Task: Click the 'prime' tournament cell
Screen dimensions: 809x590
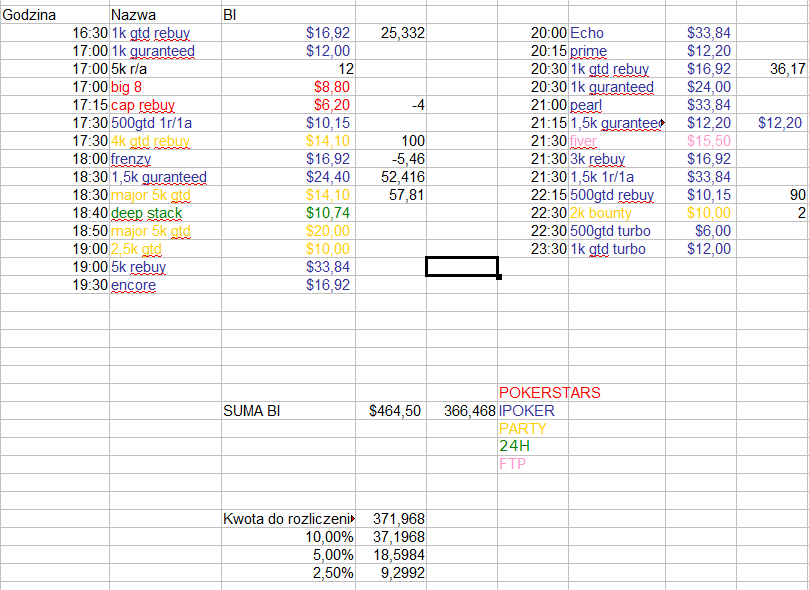Action: (617, 51)
